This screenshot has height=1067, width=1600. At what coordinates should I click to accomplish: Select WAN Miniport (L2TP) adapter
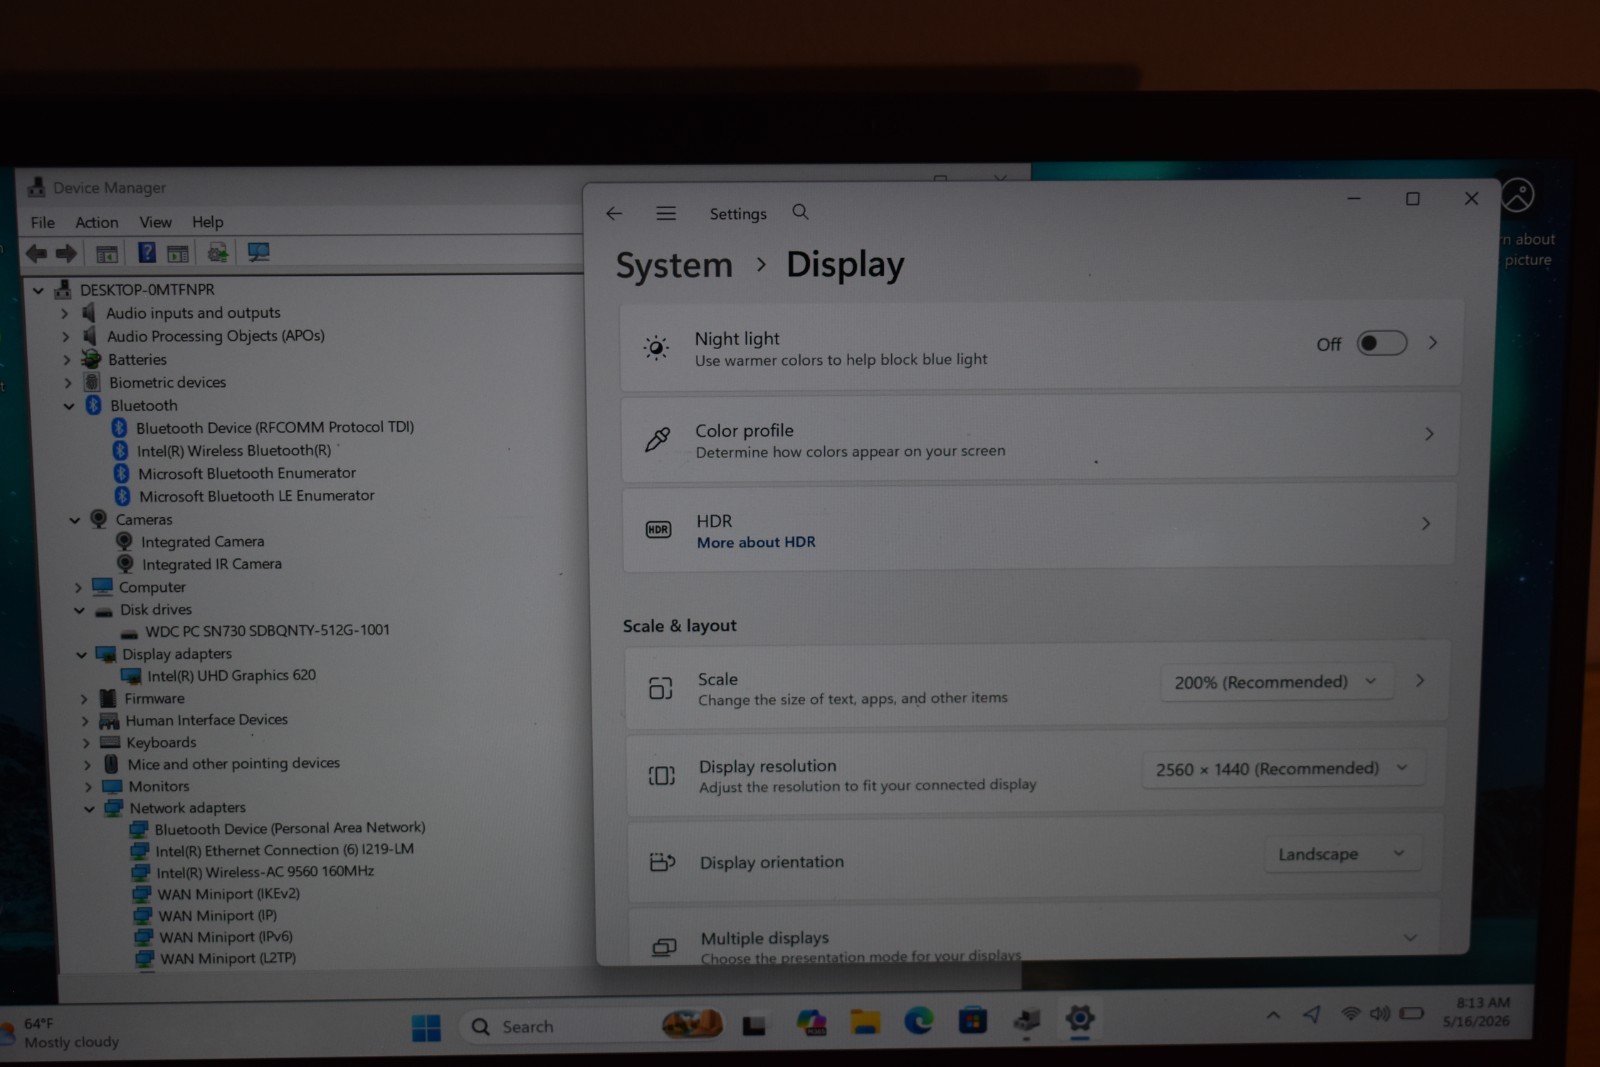click(228, 958)
